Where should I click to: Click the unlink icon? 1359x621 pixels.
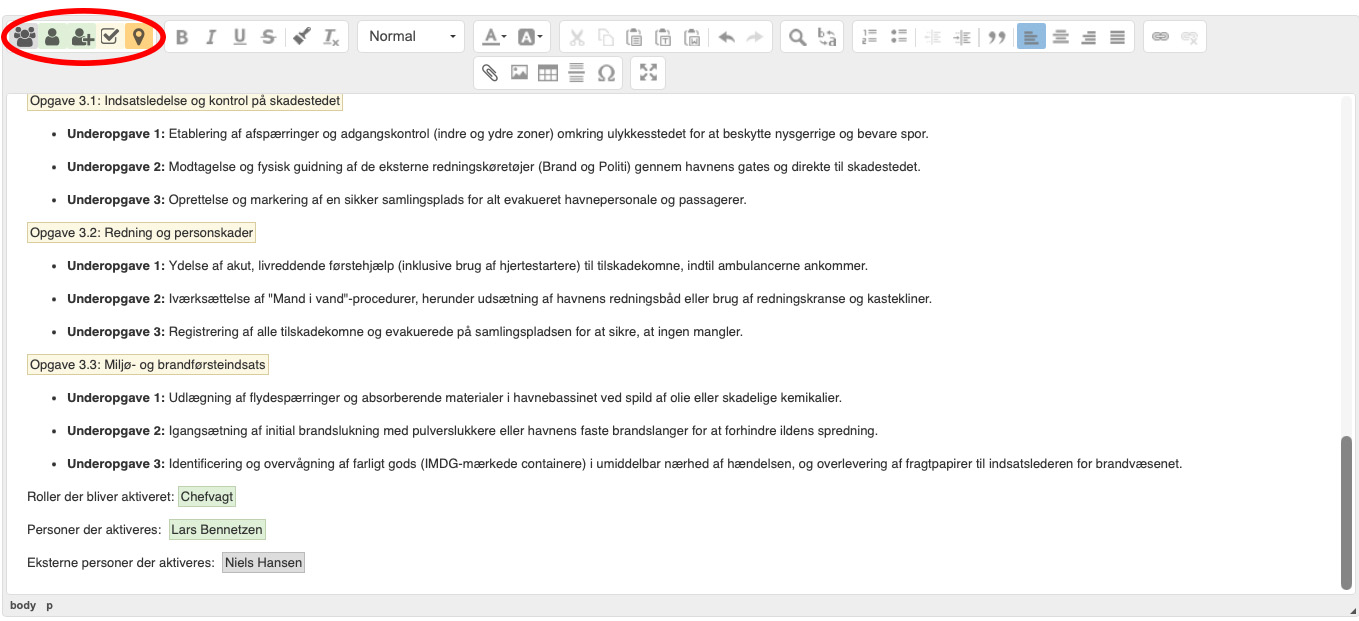1189,37
